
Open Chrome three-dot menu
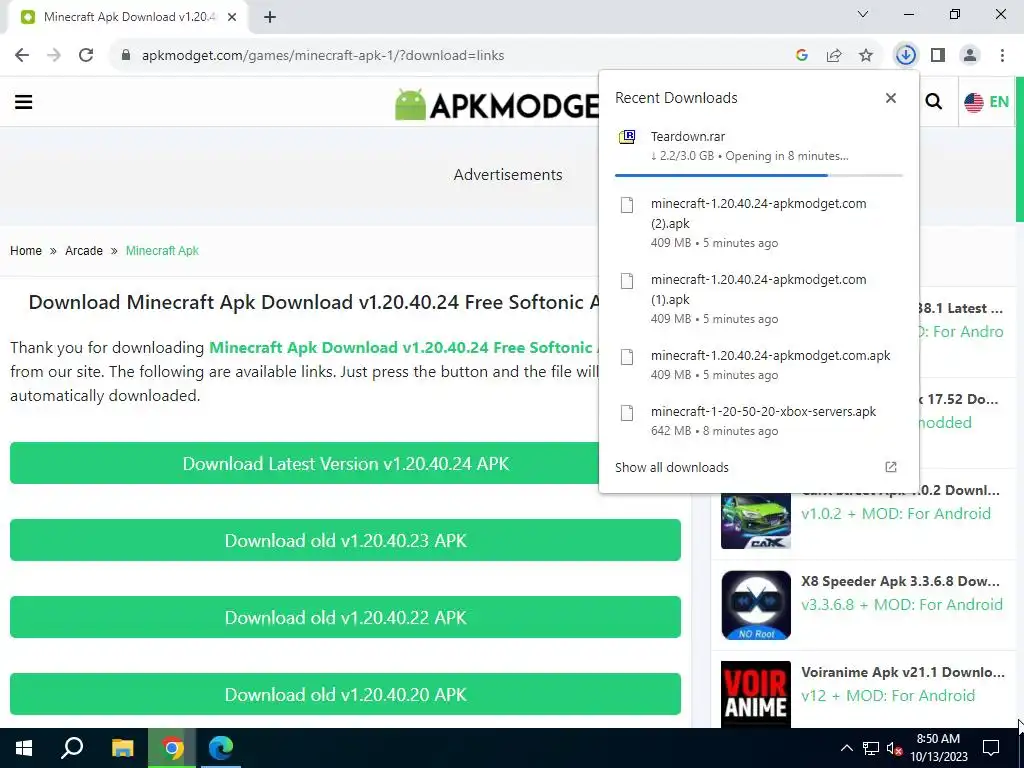[x=1002, y=56]
